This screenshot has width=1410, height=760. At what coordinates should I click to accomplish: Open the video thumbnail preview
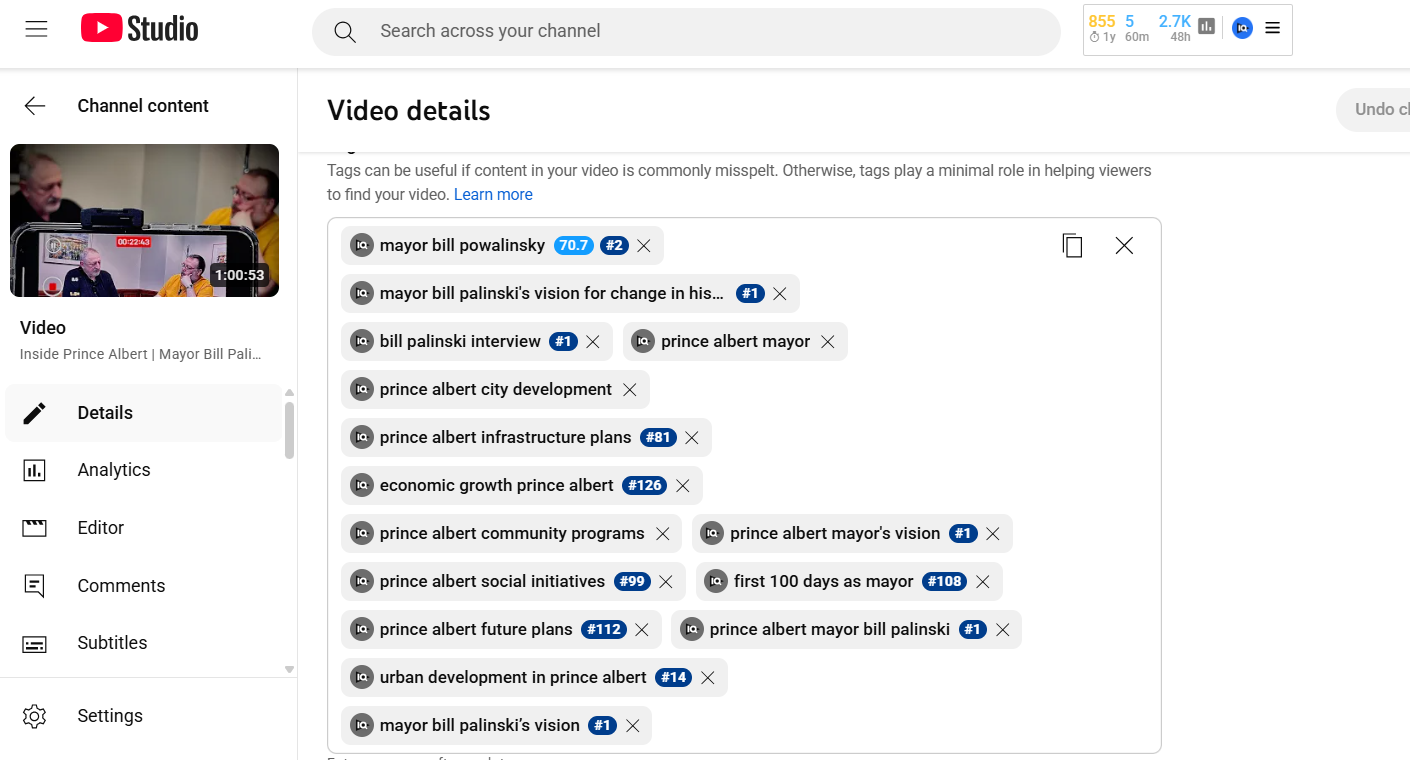[144, 220]
